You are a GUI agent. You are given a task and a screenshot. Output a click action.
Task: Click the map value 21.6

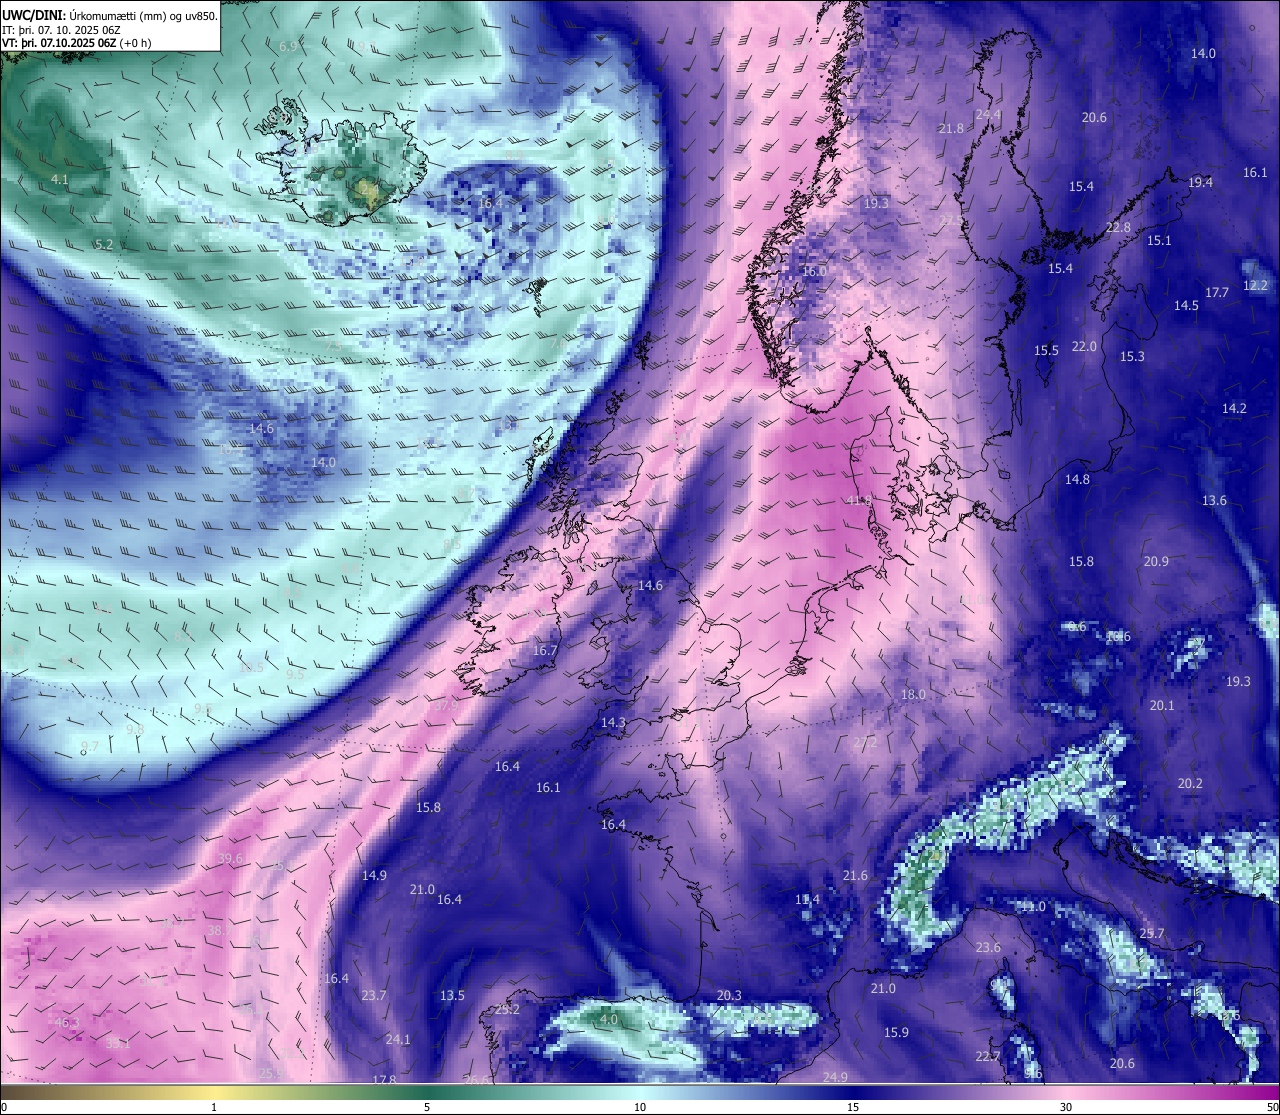(x=855, y=875)
